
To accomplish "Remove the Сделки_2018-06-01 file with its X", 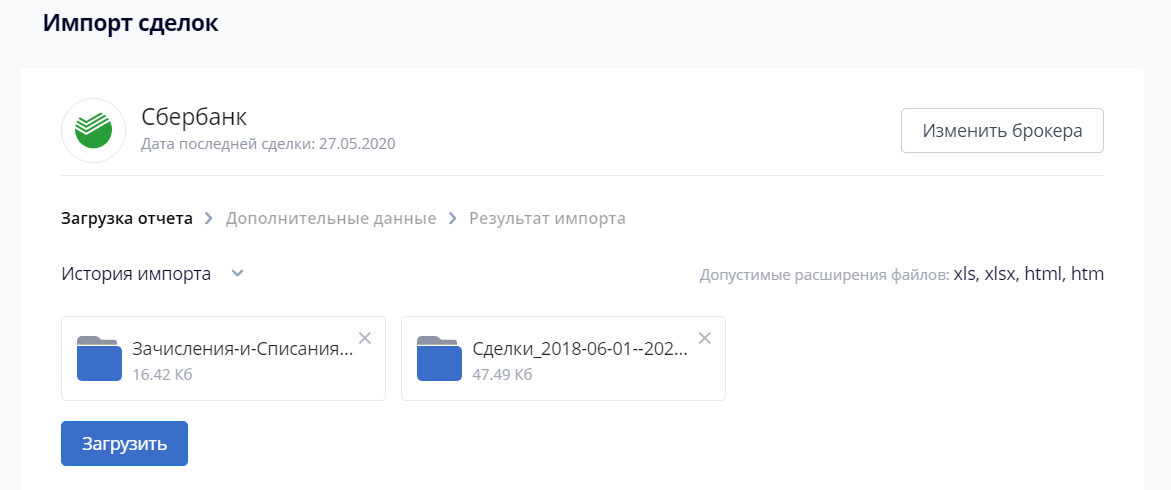I will 705,338.
